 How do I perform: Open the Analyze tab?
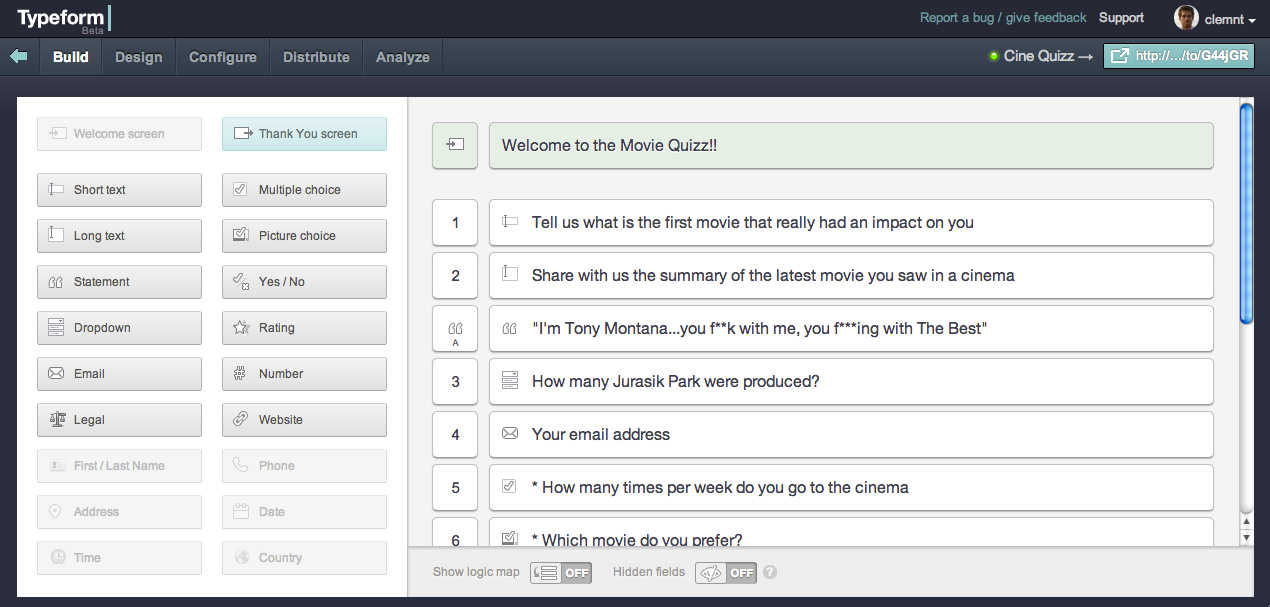tap(402, 56)
